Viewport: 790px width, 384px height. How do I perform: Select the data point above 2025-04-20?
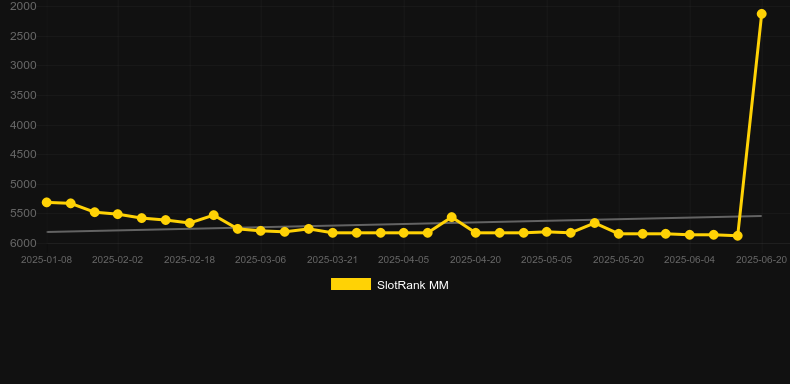click(x=476, y=233)
